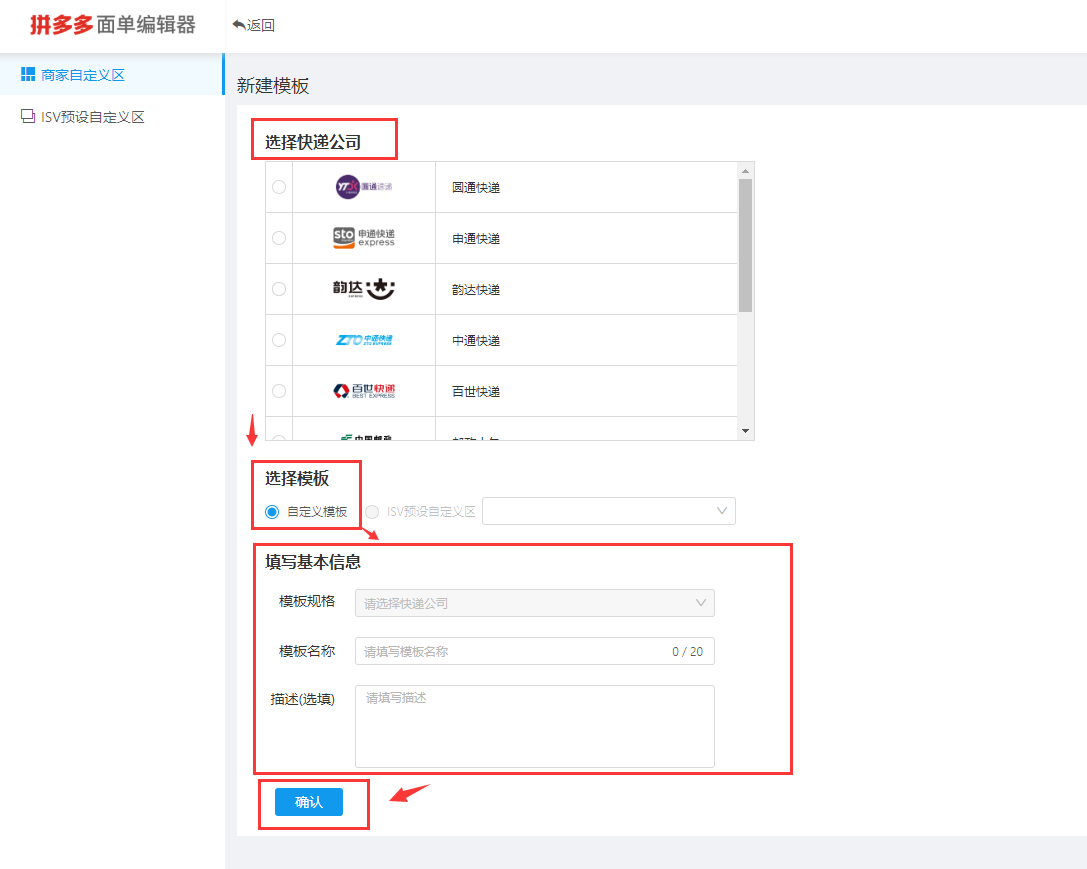Select the 圆通快递 radio button
The width and height of the screenshot is (1087, 869).
click(279, 187)
